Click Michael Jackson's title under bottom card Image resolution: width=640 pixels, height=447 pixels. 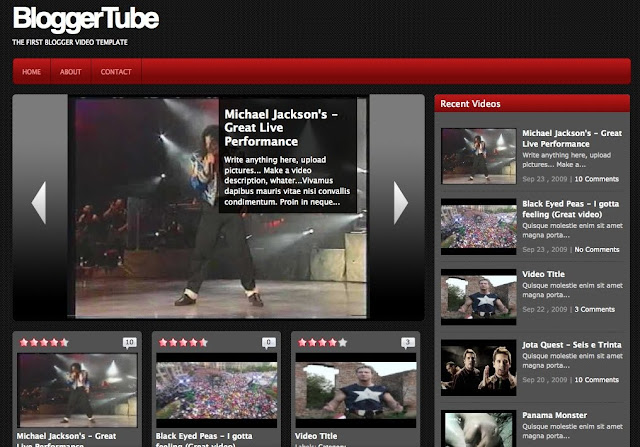coord(66,439)
